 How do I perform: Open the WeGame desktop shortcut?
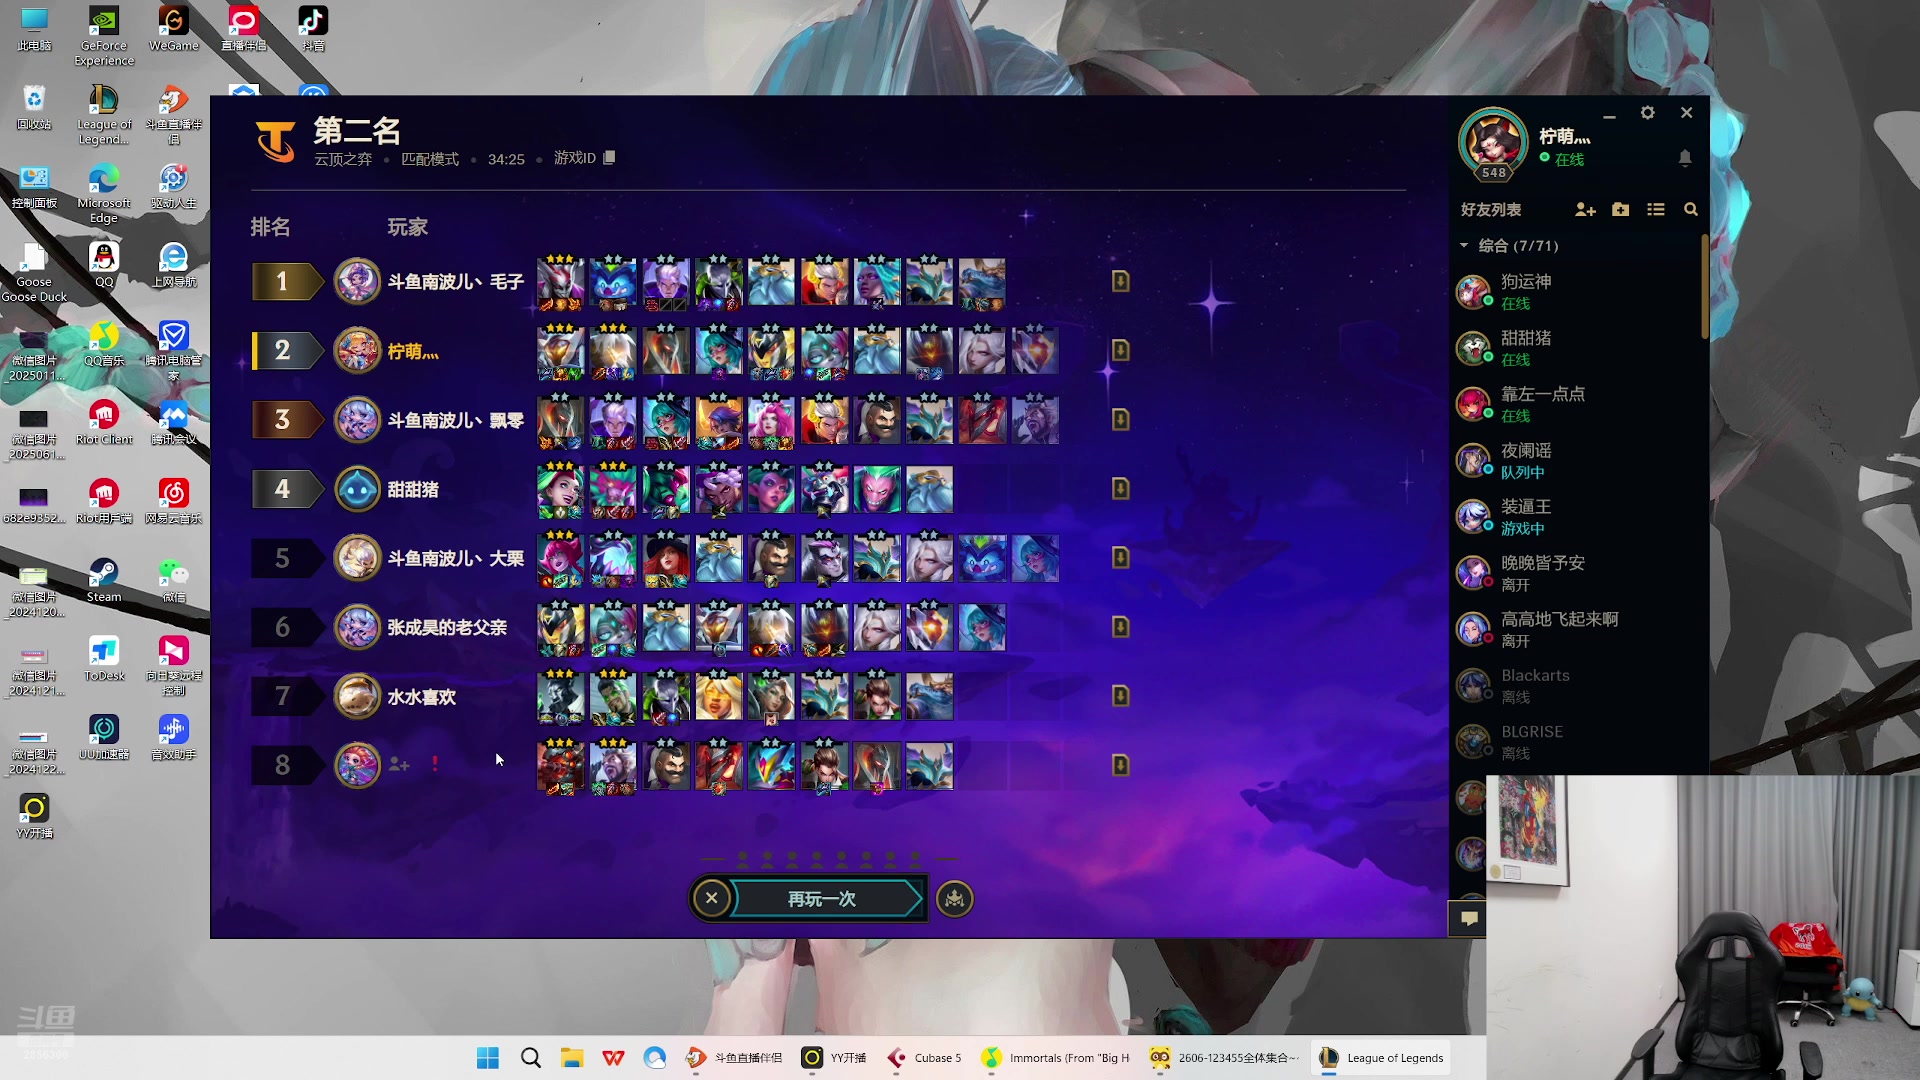[x=174, y=29]
